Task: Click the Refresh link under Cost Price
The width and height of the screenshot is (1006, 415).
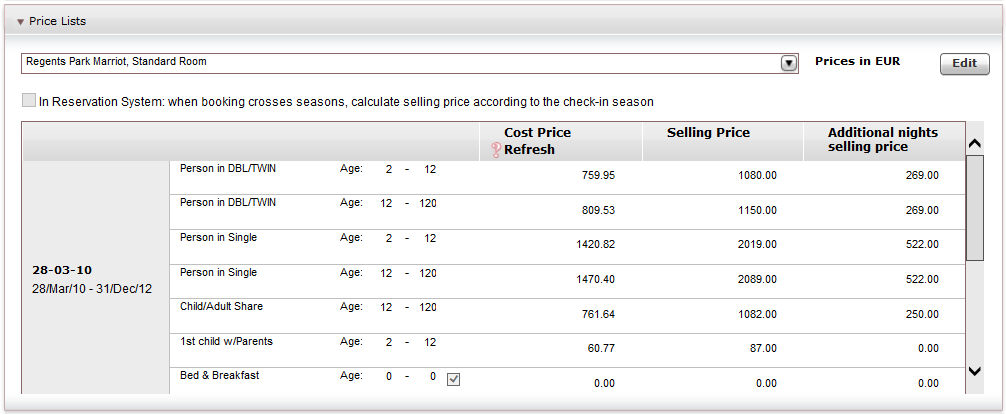Action: tap(529, 149)
